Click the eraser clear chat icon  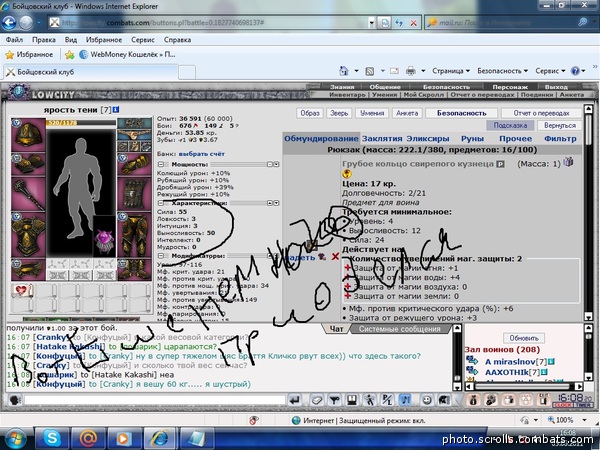[317, 400]
